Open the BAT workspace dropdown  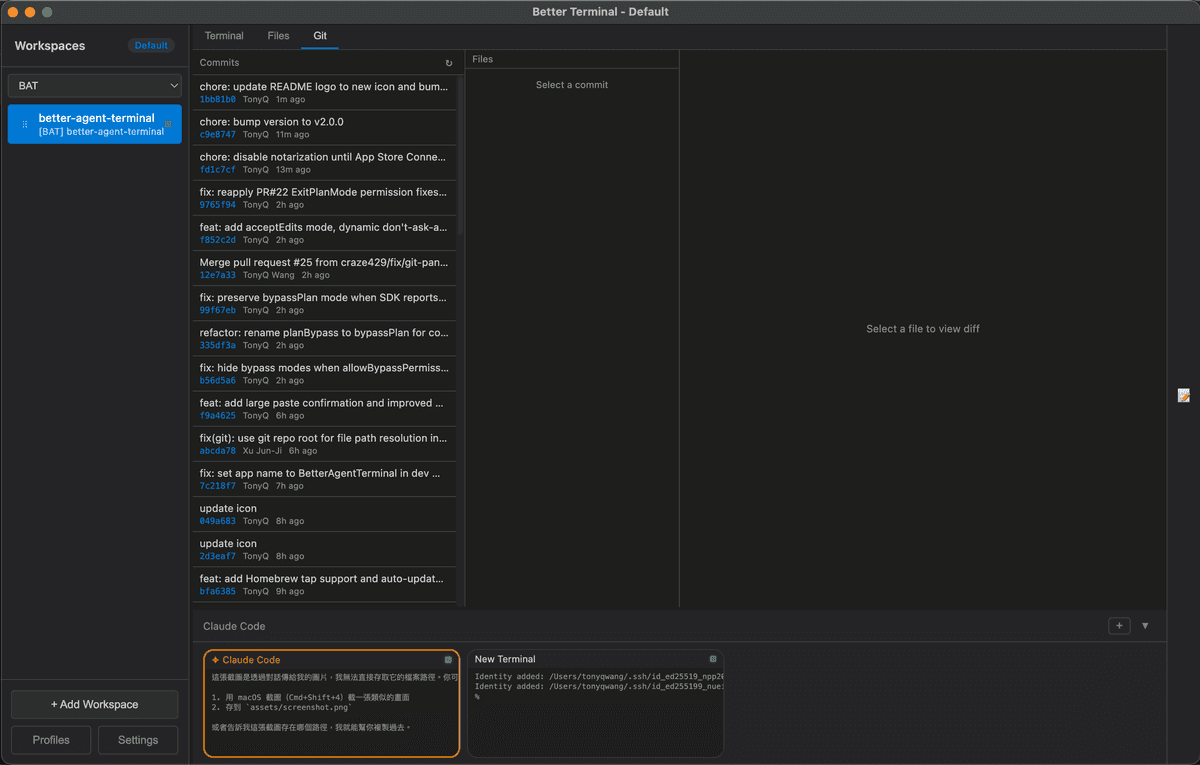pyautogui.click(x=94, y=86)
